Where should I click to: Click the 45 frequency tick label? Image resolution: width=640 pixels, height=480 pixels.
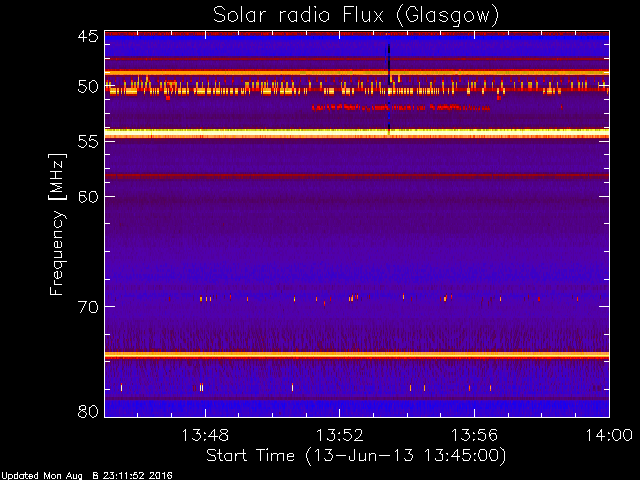pyautogui.click(x=88, y=36)
